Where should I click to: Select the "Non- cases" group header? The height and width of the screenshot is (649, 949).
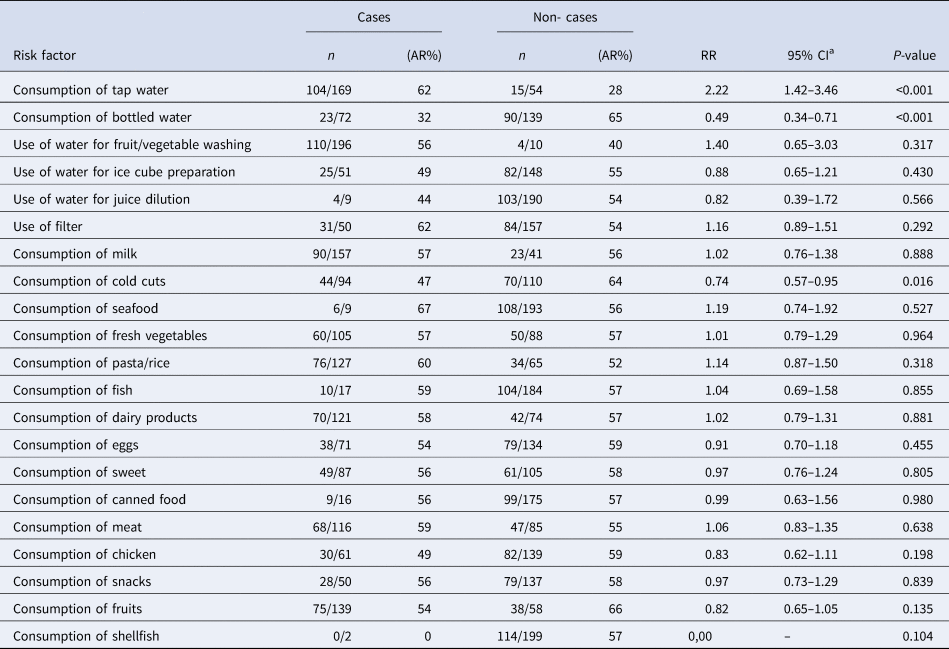(x=565, y=18)
